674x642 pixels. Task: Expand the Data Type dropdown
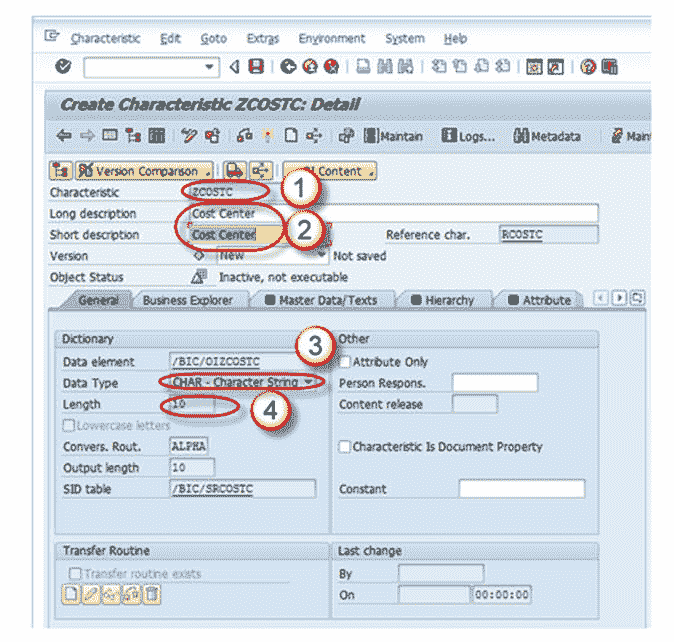[308, 382]
